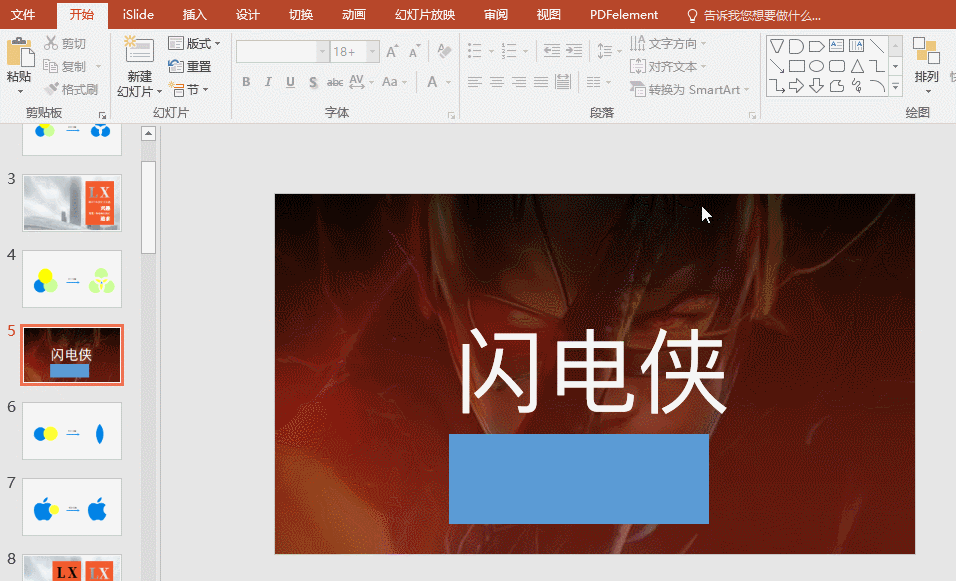Click the clear formatting eraser icon
The height and width of the screenshot is (581, 956).
point(444,52)
